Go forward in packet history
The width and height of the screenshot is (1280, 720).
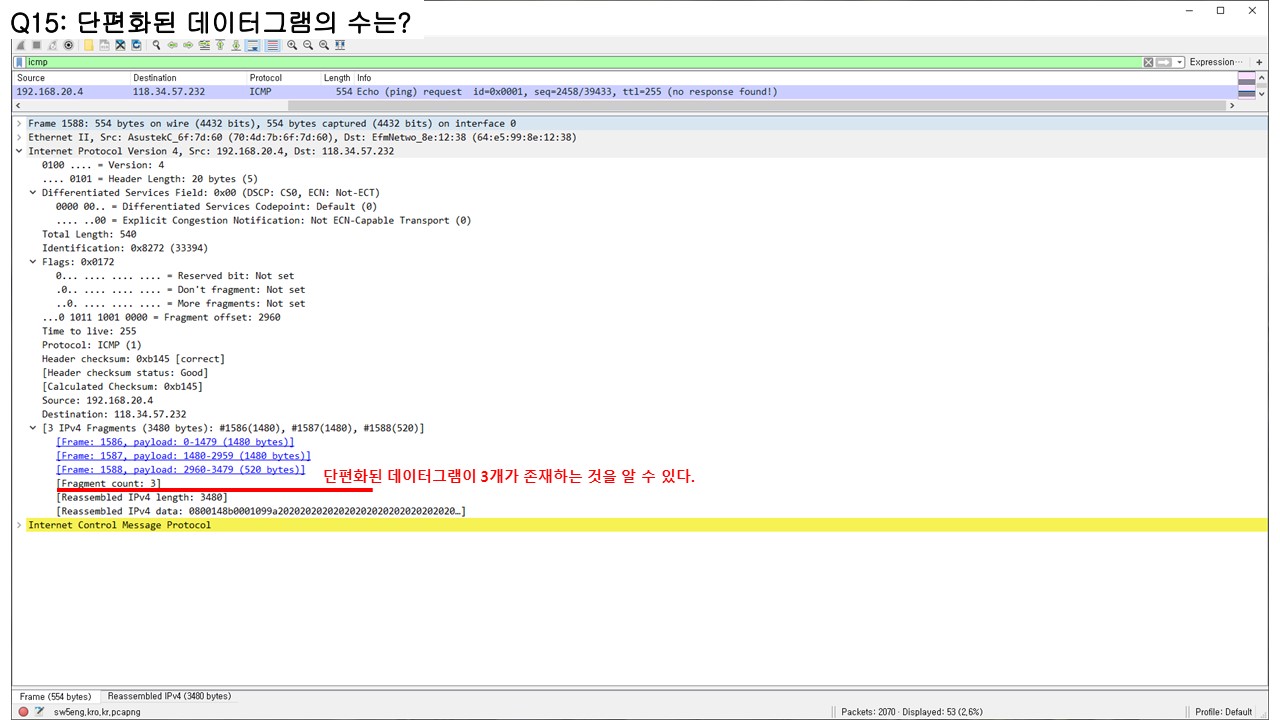coord(188,45)
